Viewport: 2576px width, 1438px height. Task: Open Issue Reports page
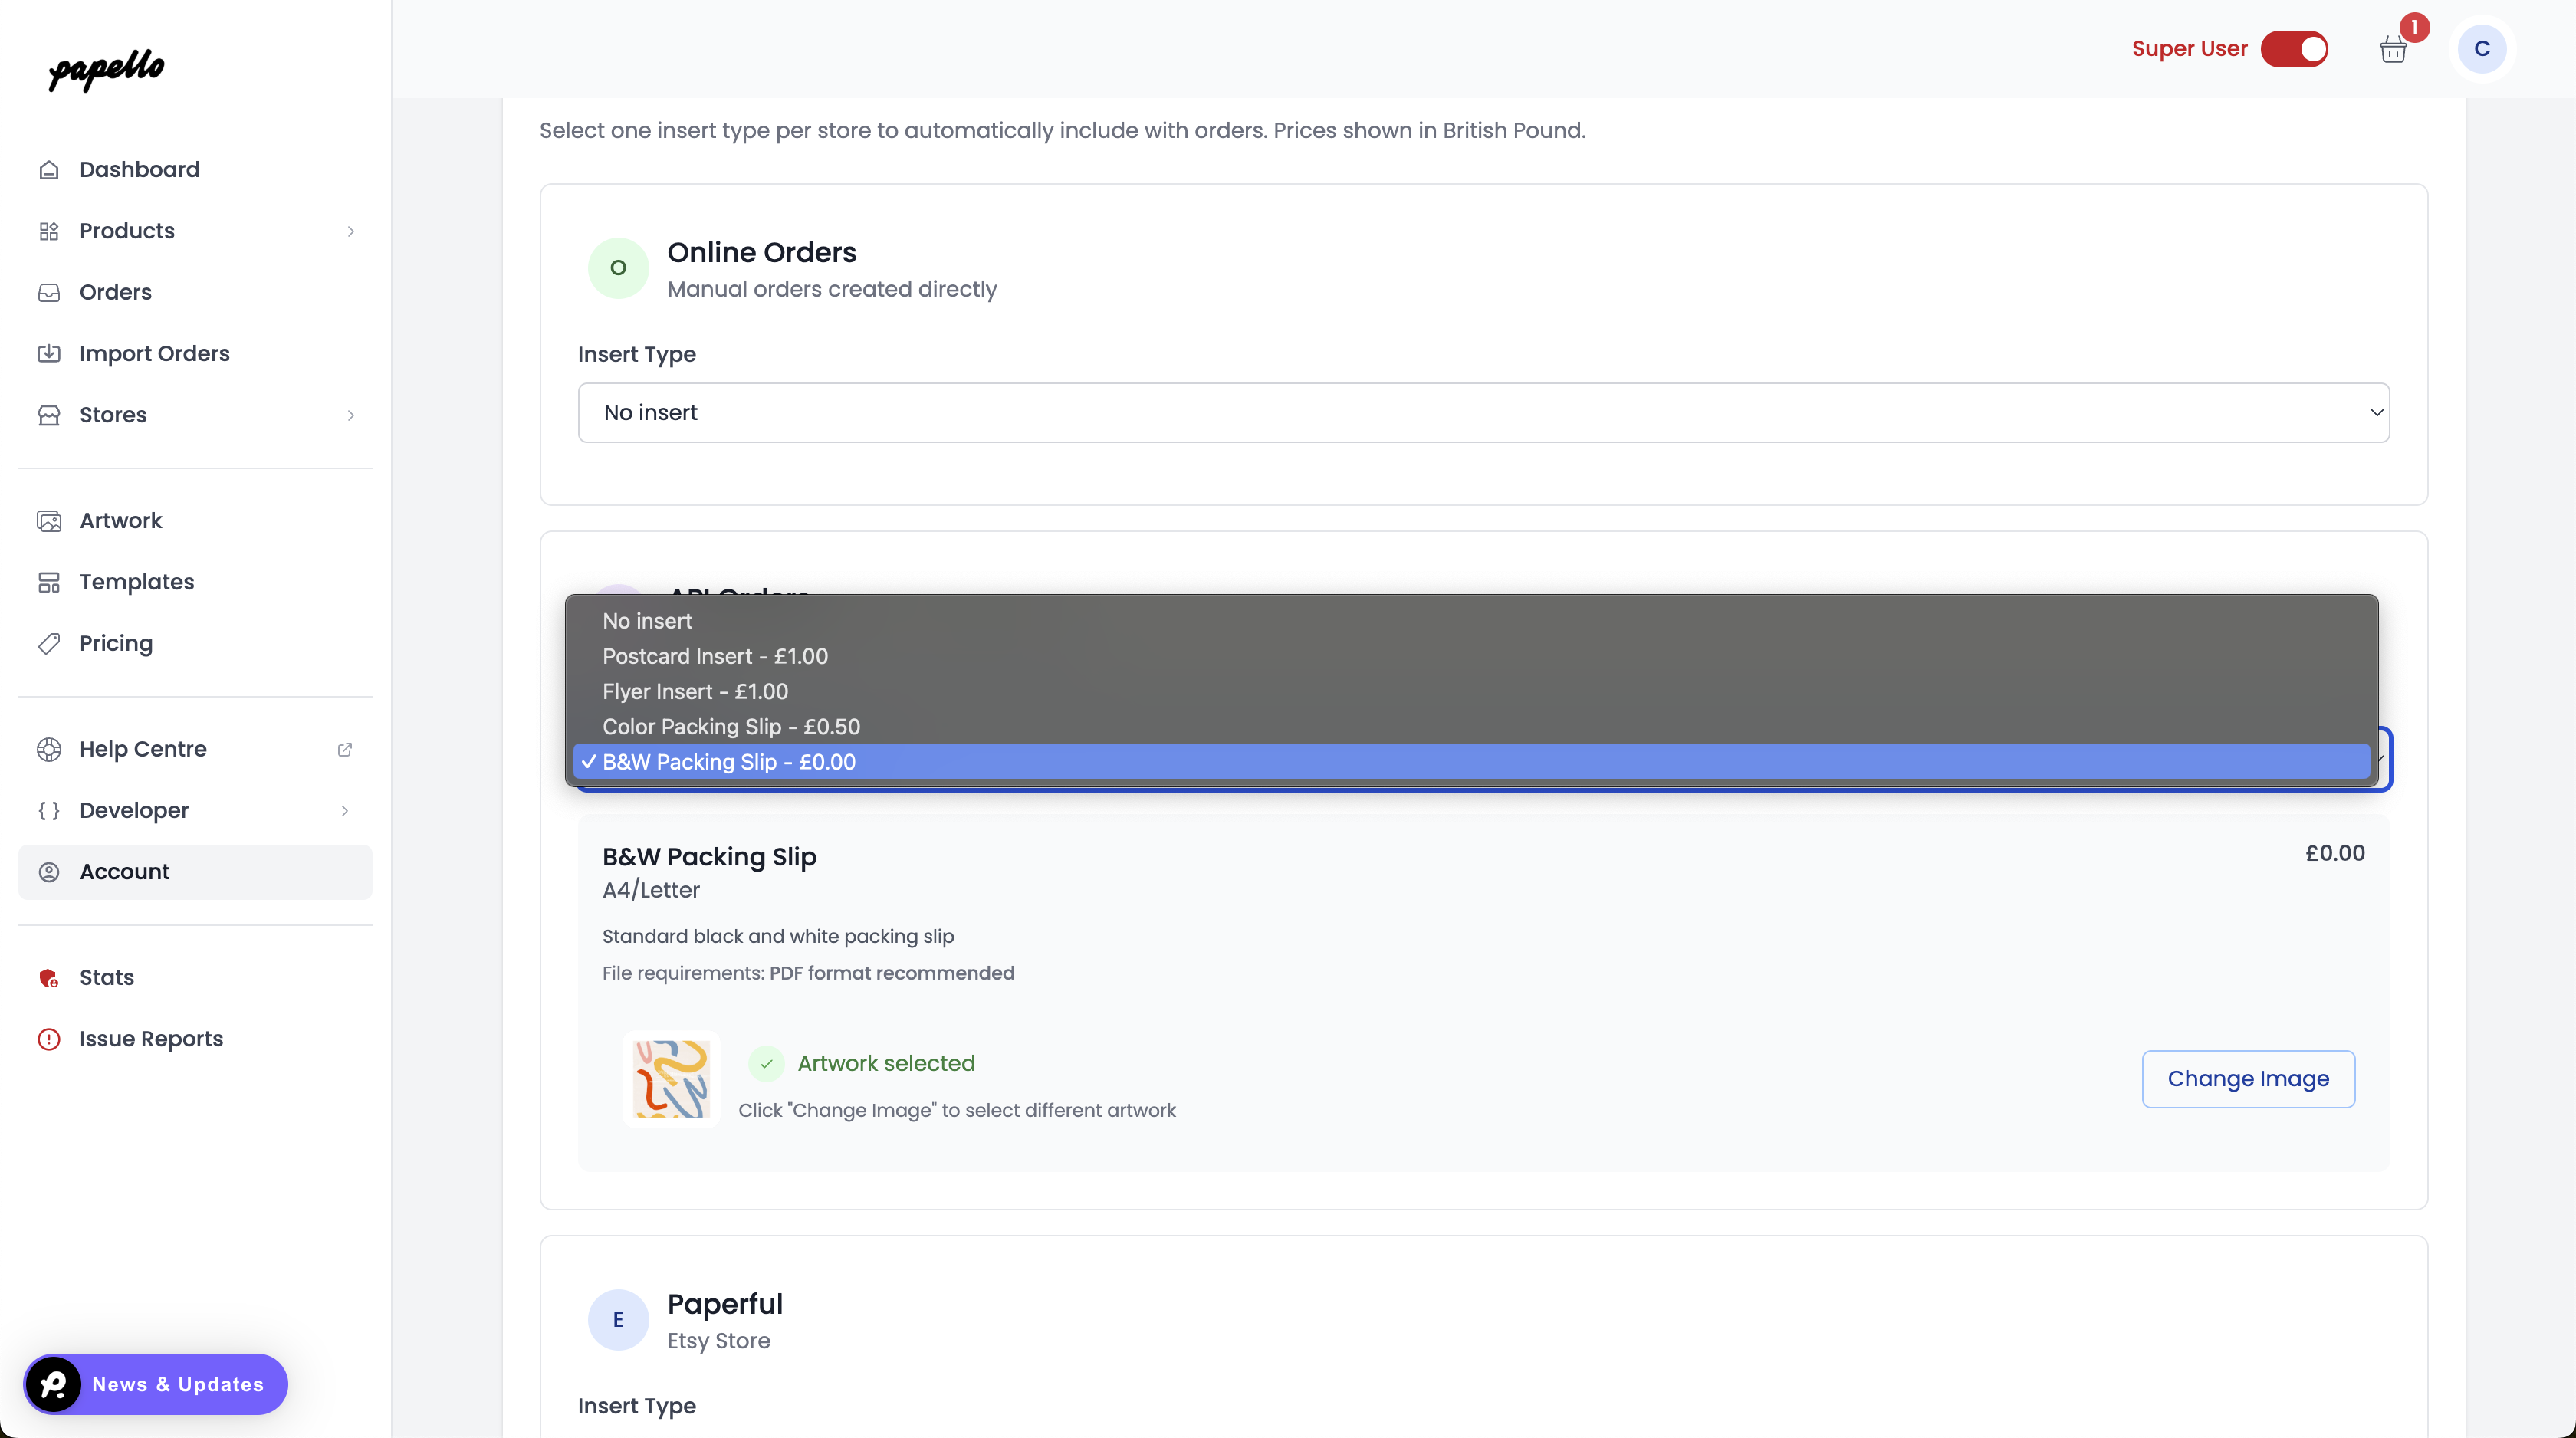[195, 1039]
